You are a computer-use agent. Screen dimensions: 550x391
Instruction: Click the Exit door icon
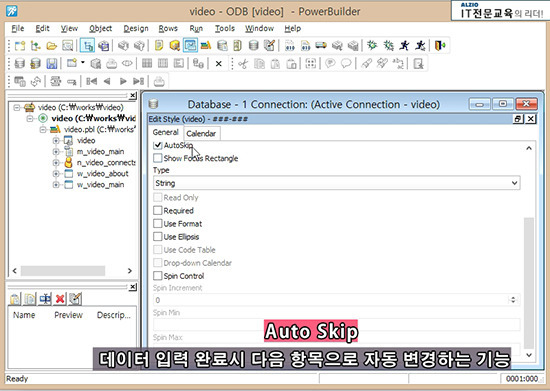[440, 46]
